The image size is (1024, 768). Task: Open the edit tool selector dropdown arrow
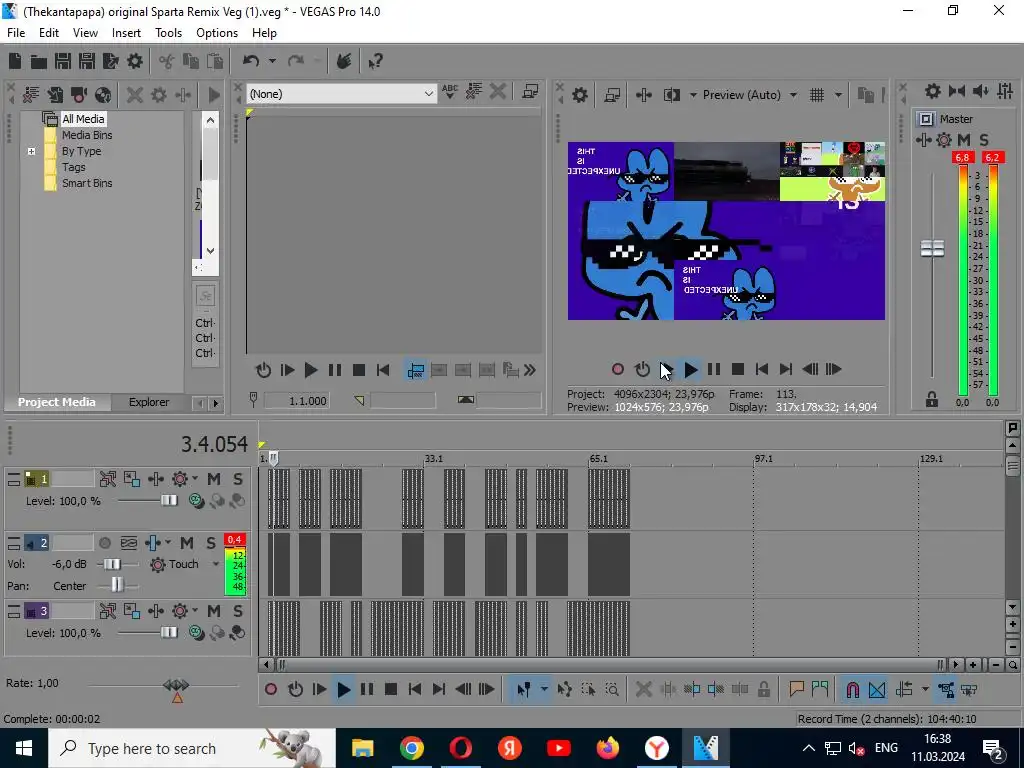click(x=543, y=690)
